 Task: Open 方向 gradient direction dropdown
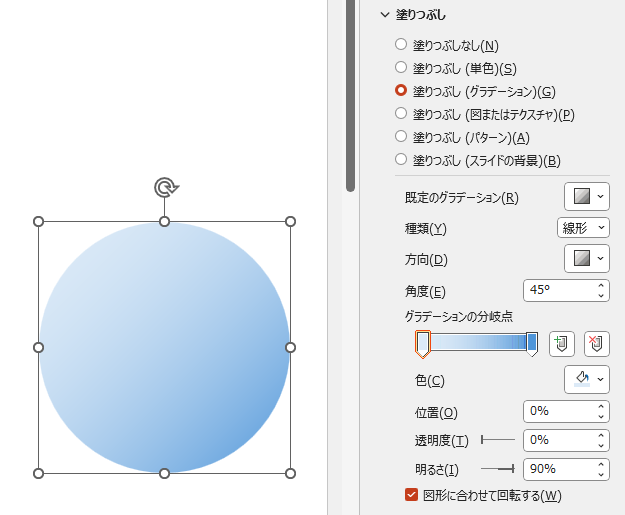click(587, 258)
